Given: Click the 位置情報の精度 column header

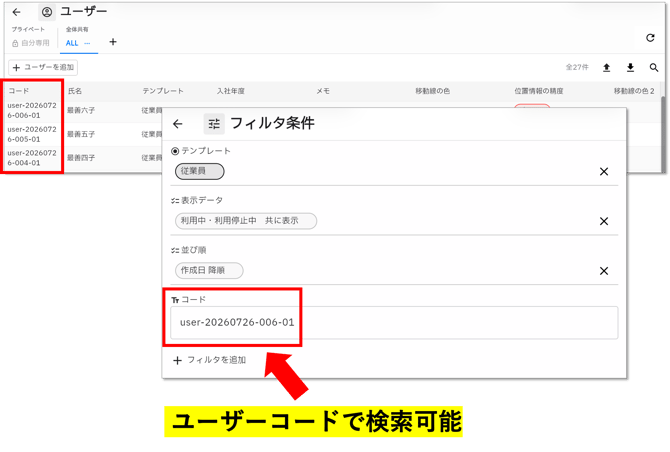Looking at the screenshot, I should pyautogui.click(x=539, y=91).
